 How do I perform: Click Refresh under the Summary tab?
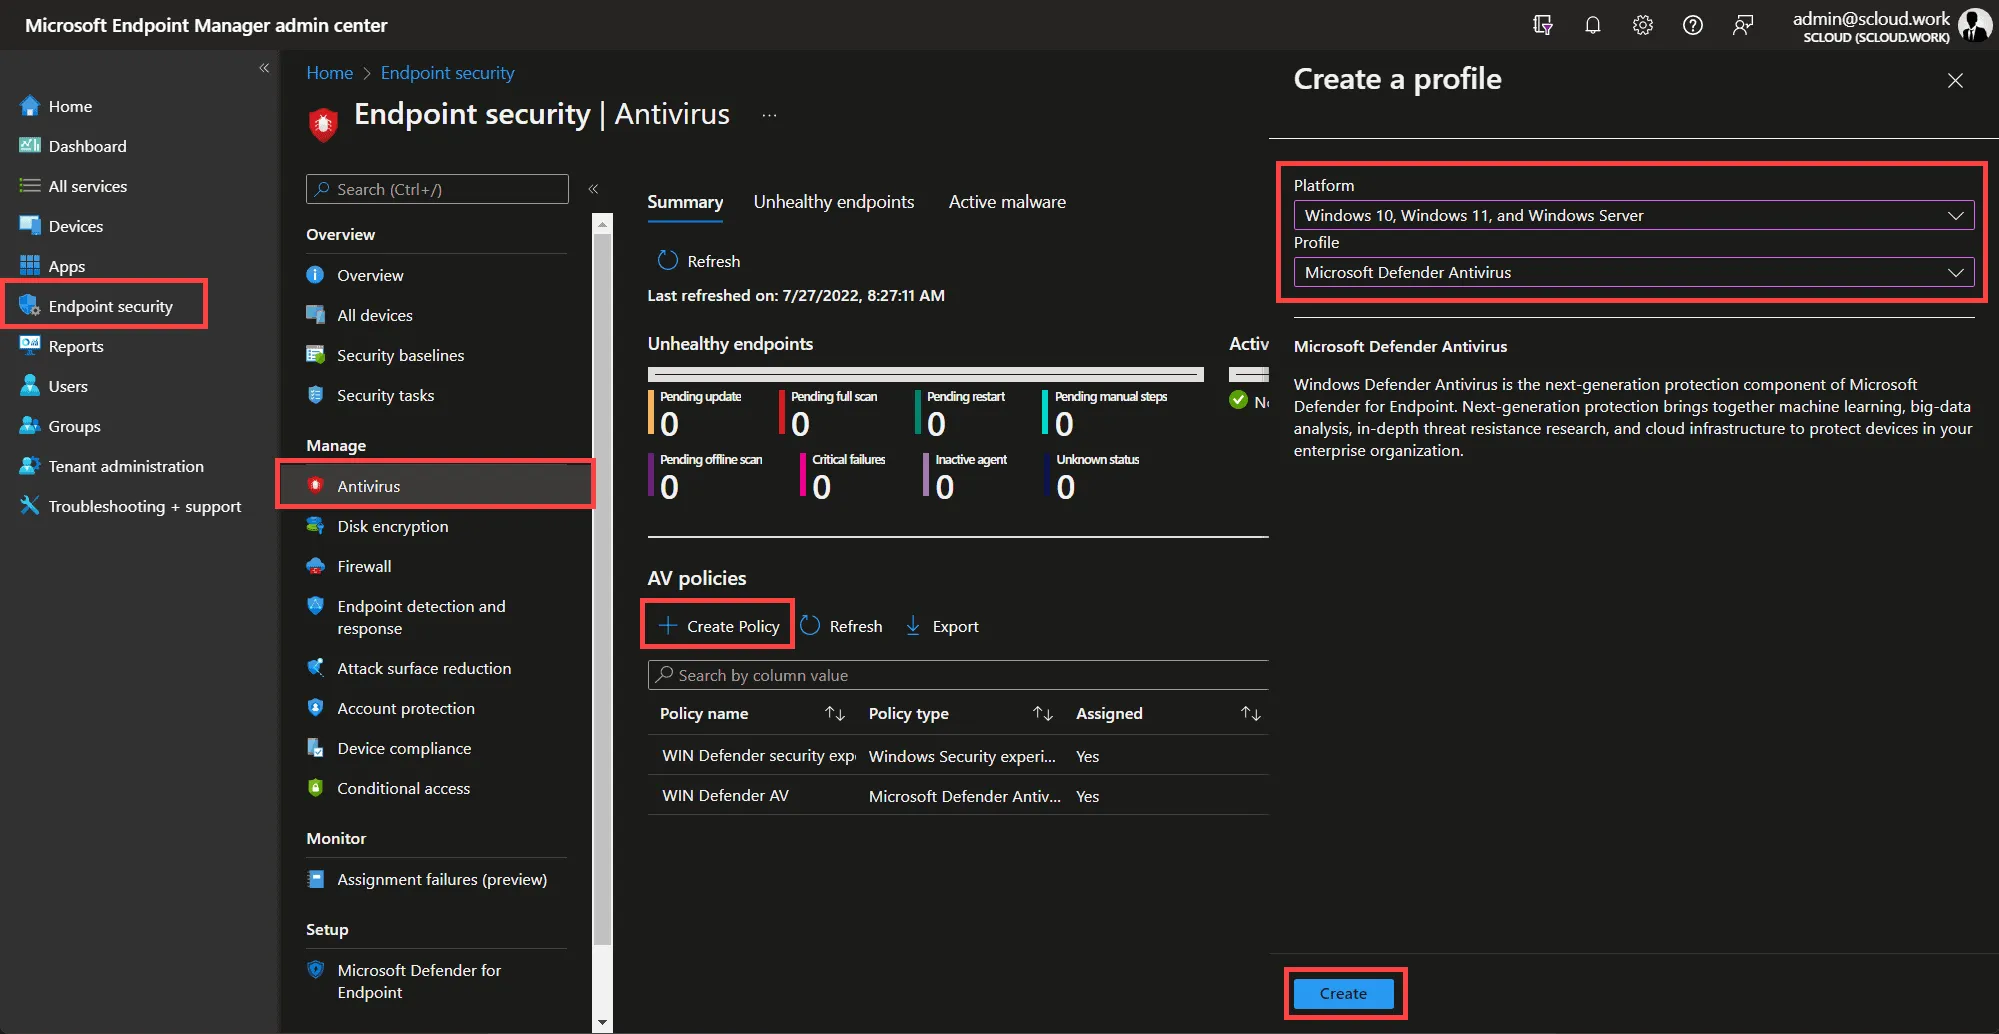(699, 261)
